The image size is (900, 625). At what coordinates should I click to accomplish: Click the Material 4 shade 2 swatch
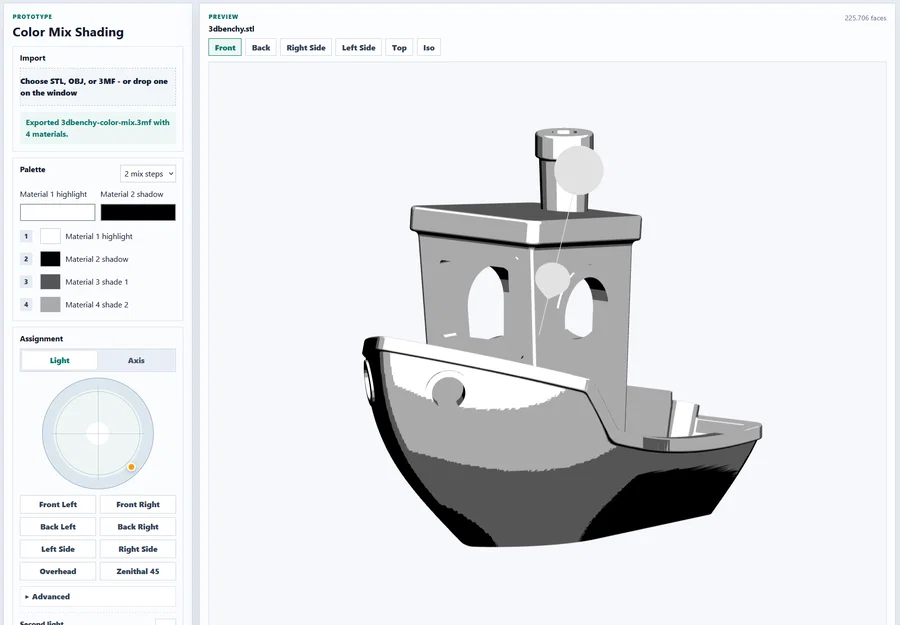tap(50, 305)
